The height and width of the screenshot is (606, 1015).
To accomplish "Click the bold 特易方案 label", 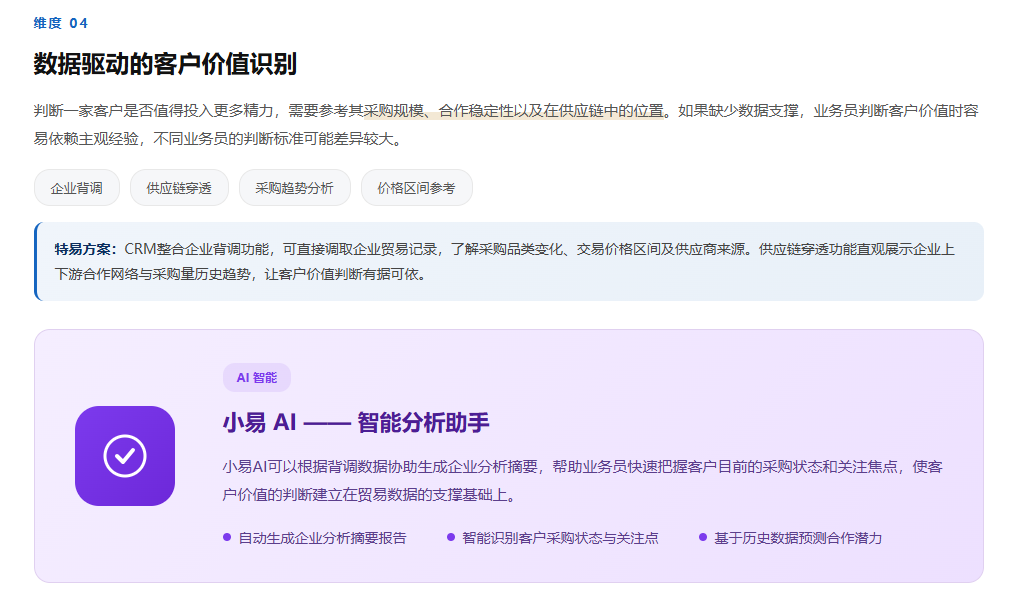I will (85, 249).
